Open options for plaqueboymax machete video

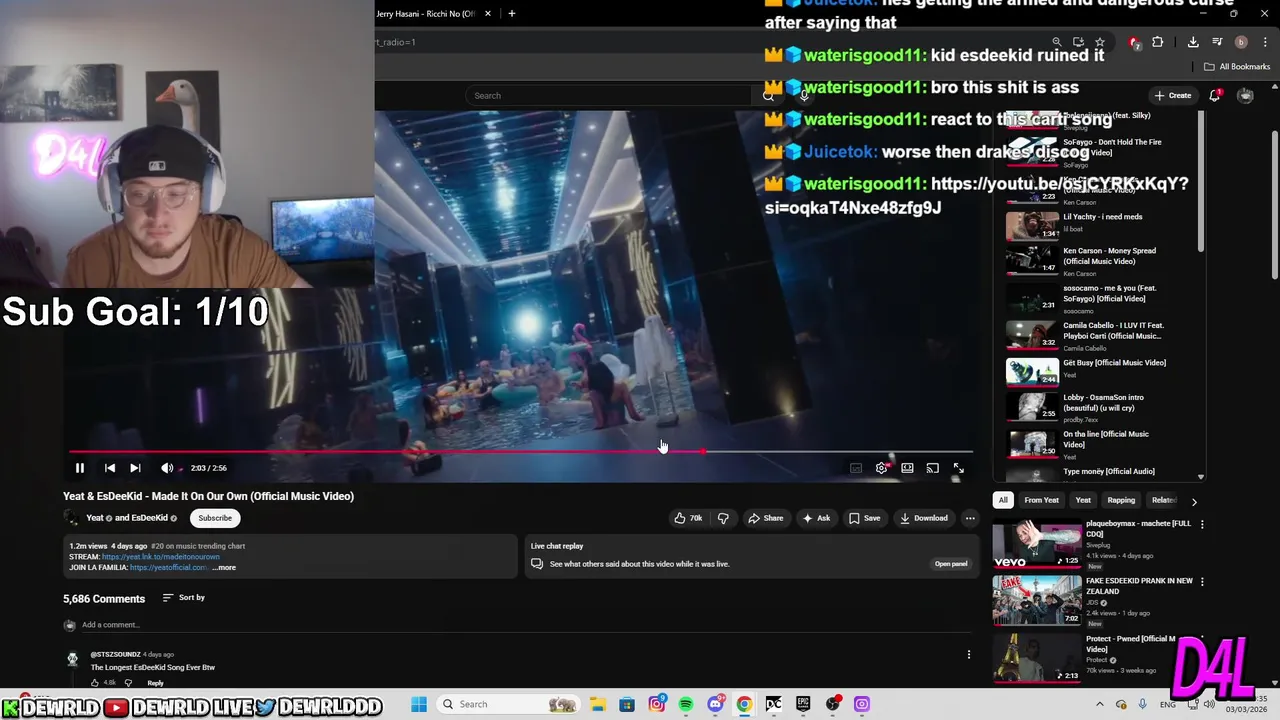[x=1202, y=524]
